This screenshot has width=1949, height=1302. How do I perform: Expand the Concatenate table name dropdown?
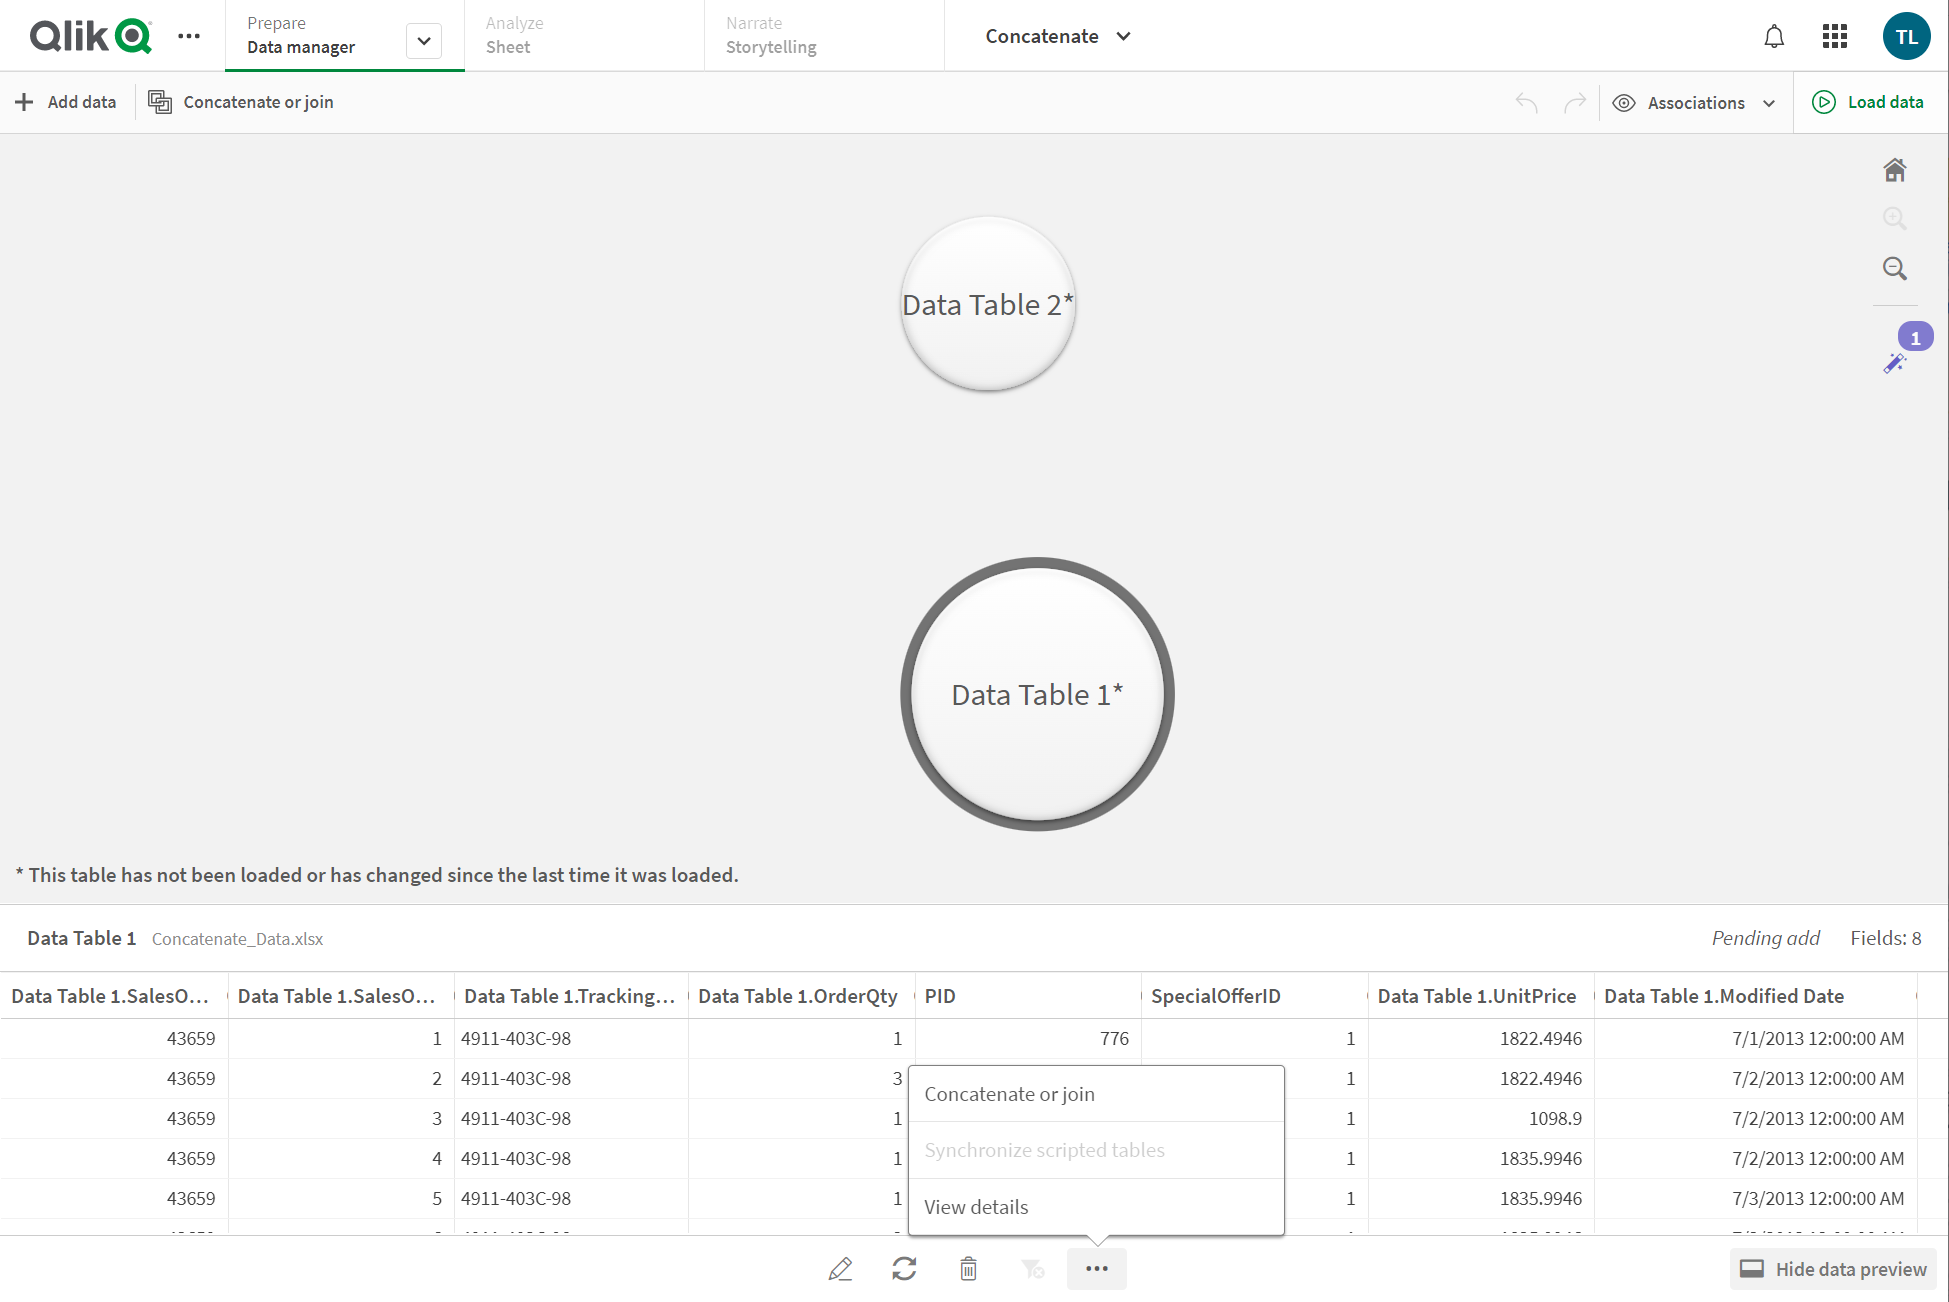[1126, 35]
